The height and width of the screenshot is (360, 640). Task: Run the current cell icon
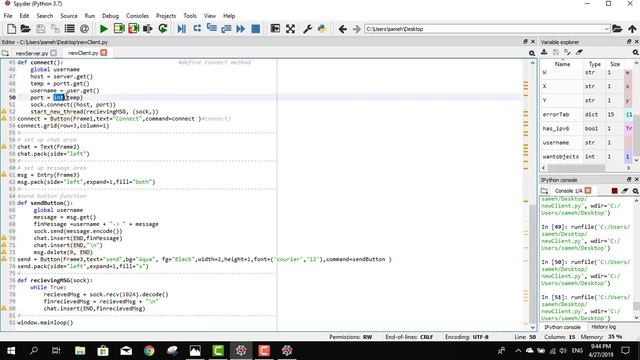[119, 29]
